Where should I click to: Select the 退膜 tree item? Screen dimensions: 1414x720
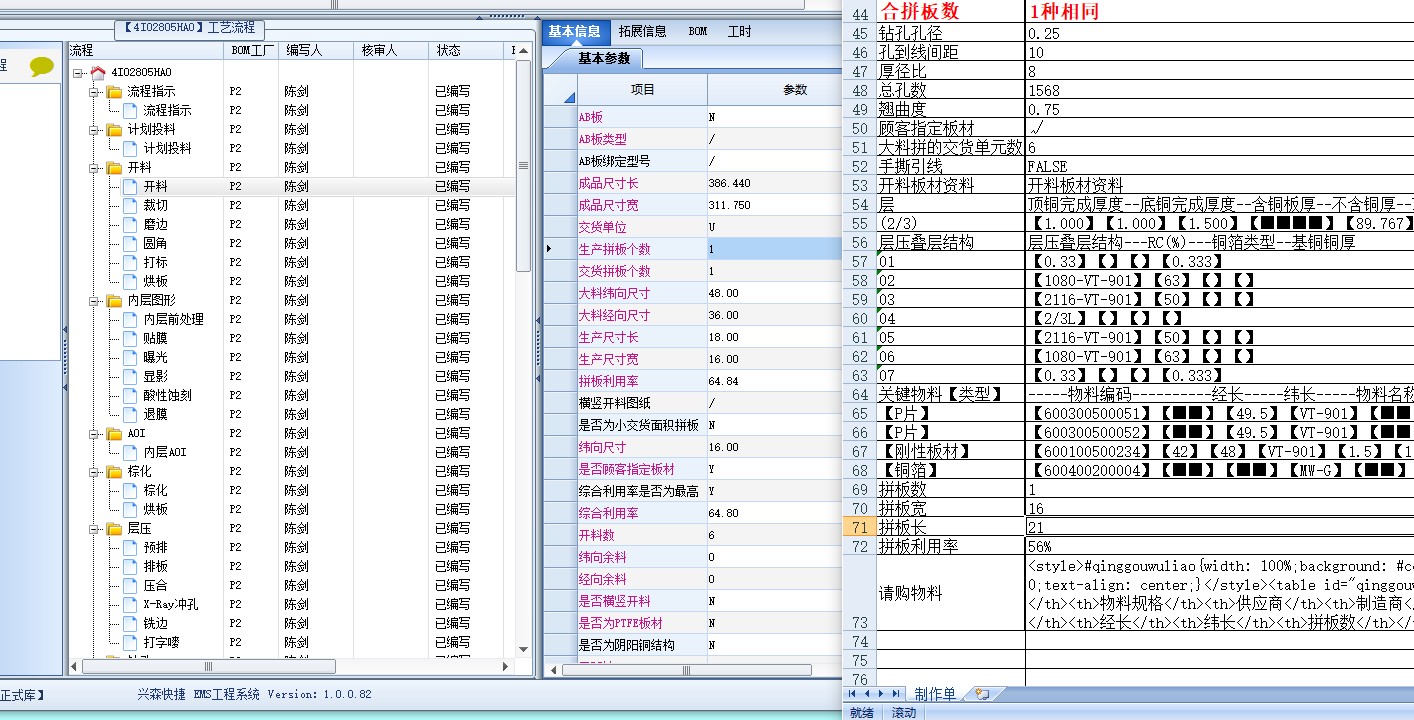155,414
